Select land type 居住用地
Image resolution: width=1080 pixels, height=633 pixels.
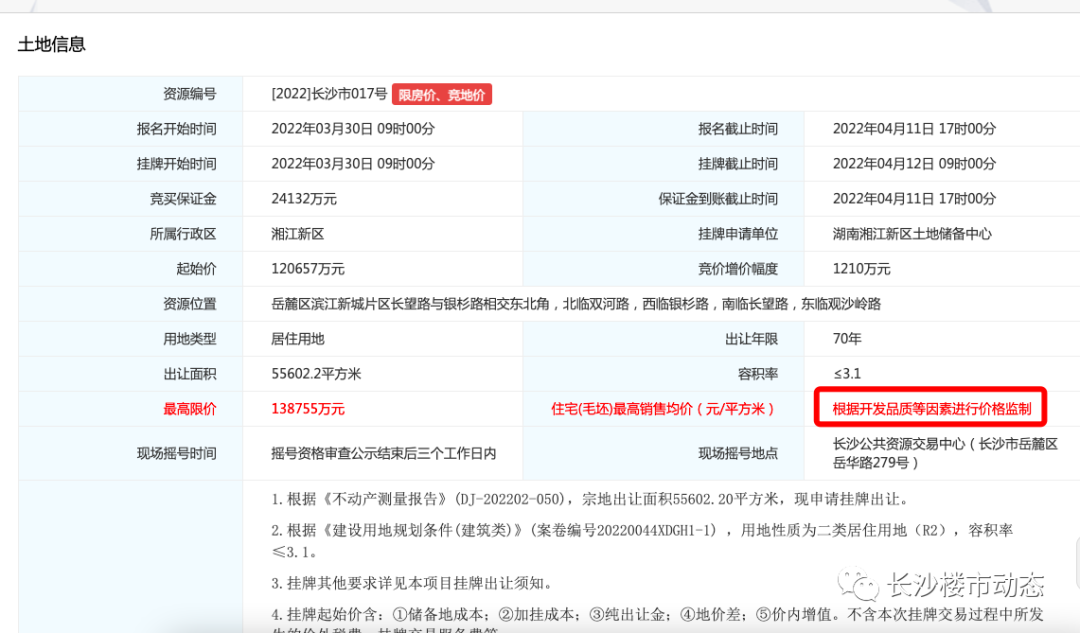pyautogui.click(x=298, y=339)
